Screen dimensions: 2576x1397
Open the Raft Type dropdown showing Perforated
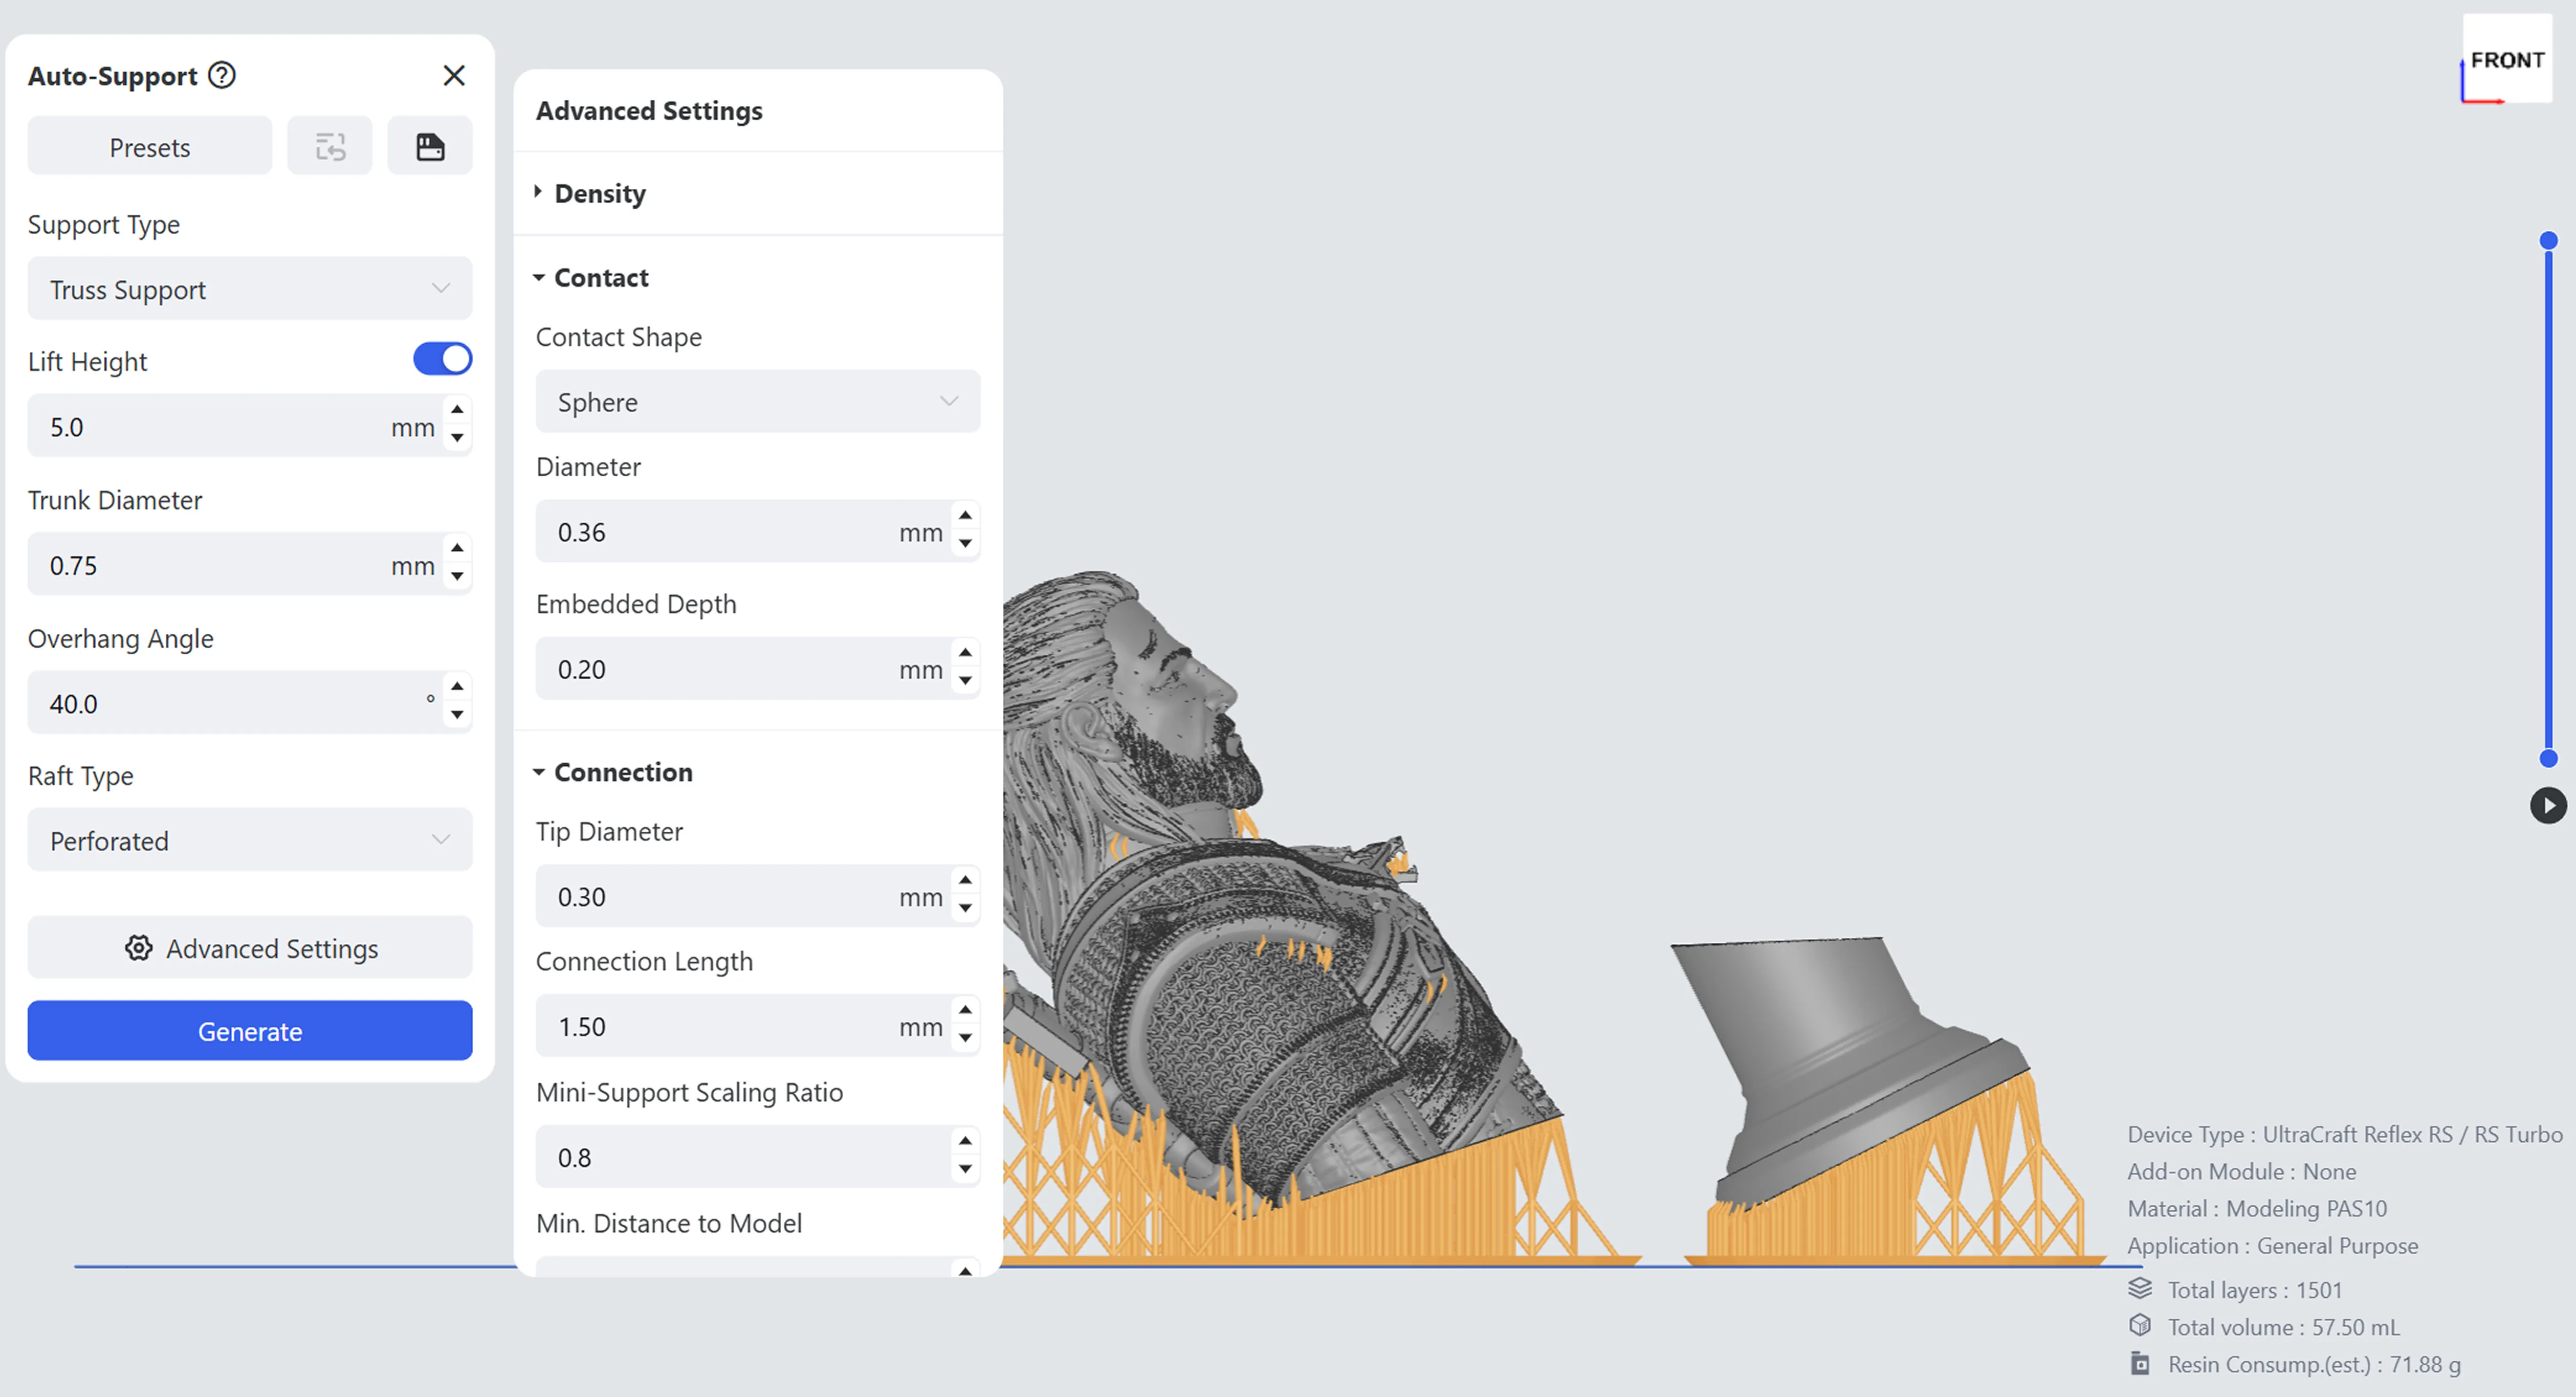(x=250, y=840)
